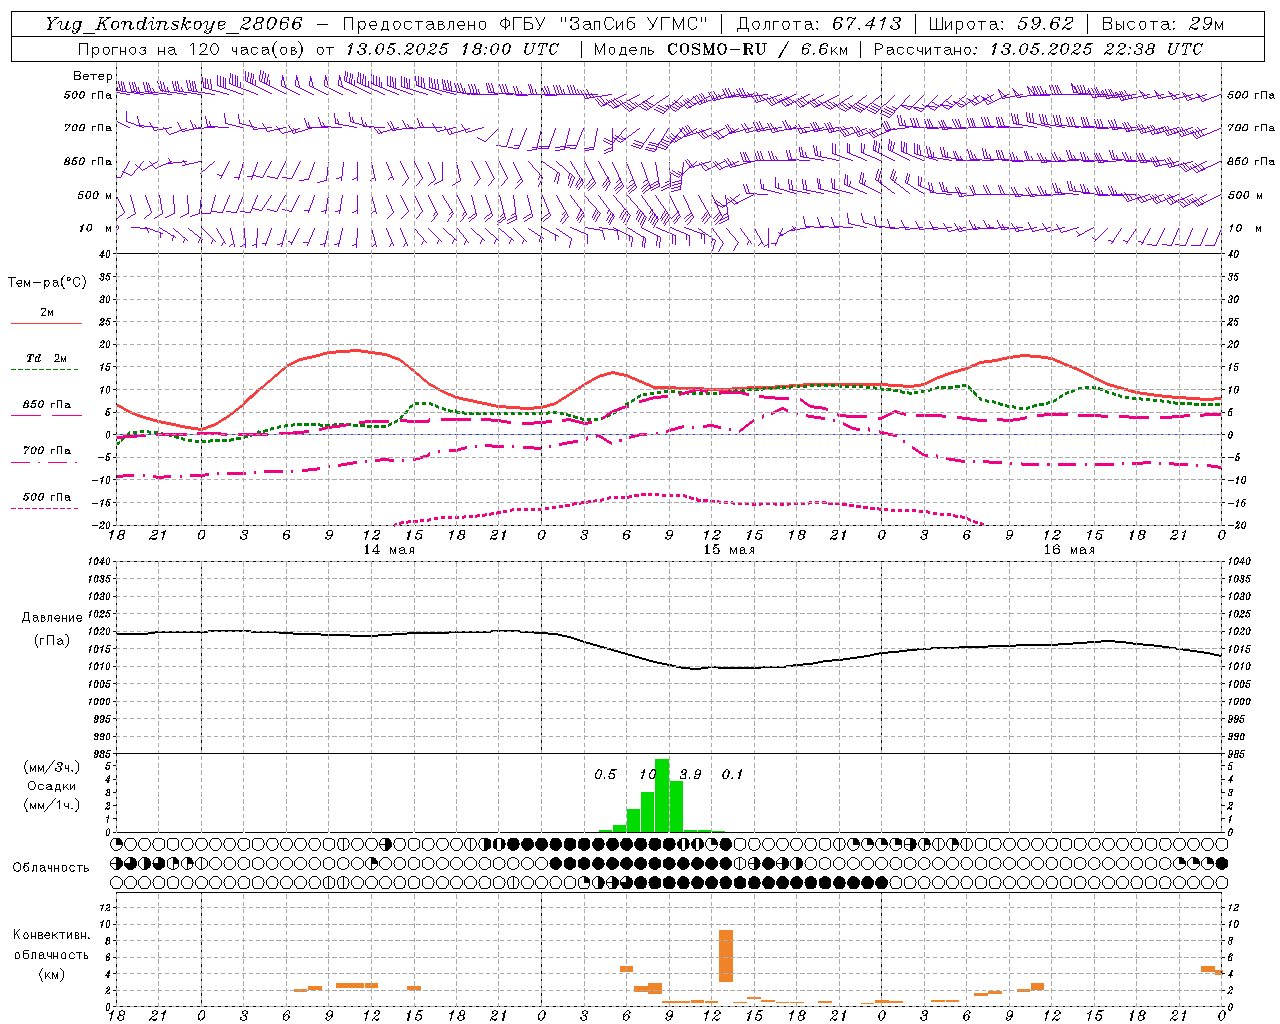
Task: Click the 0.5 precipitation total label
Action: pyautogui.click(x=605, y=774)
